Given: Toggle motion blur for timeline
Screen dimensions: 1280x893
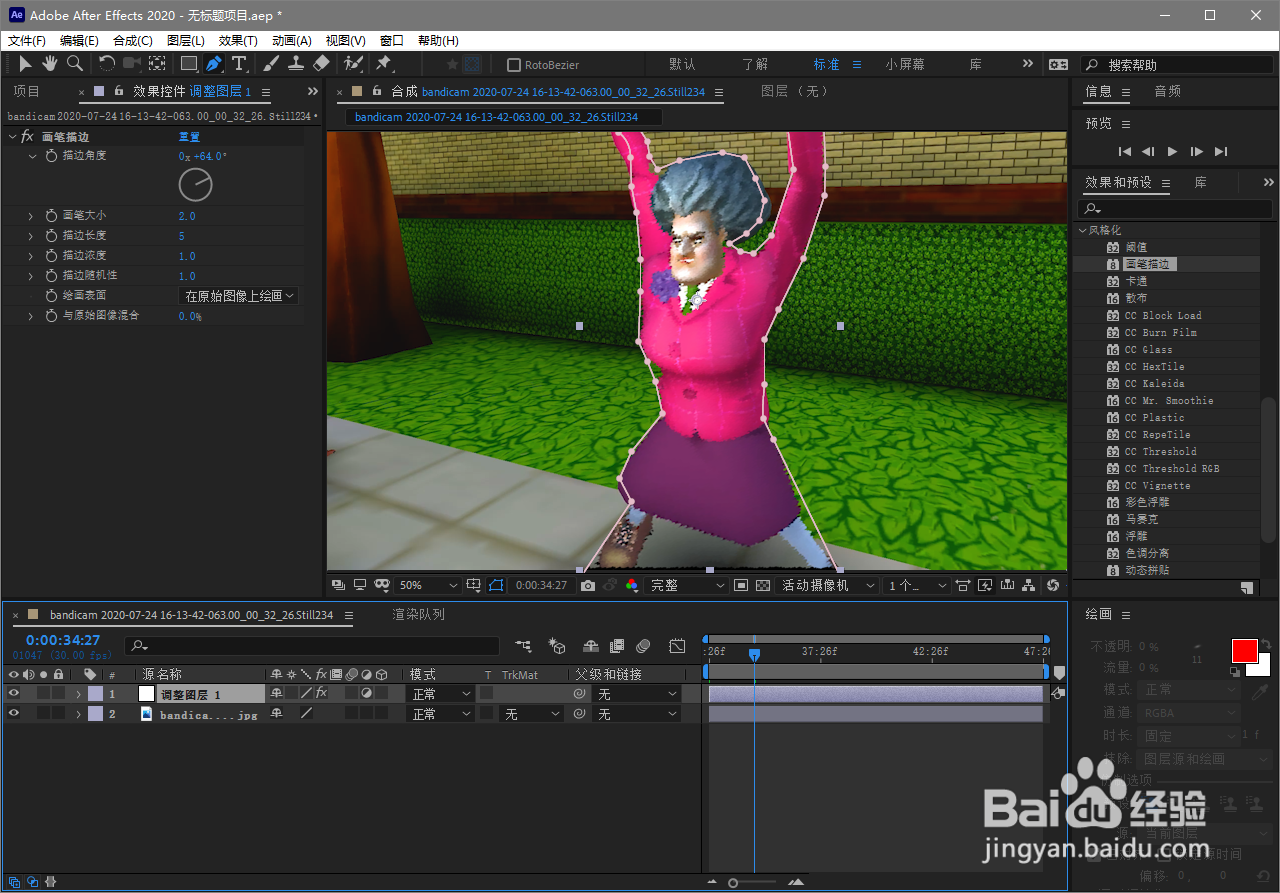Looking at the screenshot, I should pos(643,647).
